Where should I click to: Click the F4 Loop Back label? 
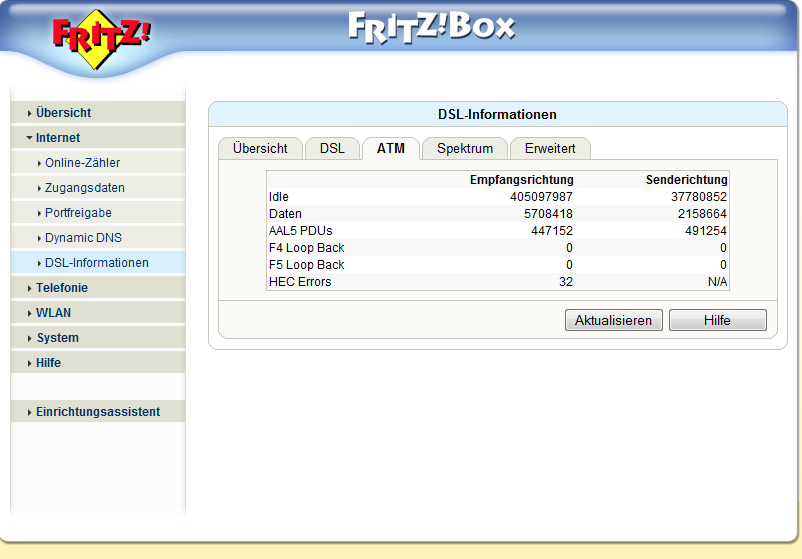pos(307,248)
